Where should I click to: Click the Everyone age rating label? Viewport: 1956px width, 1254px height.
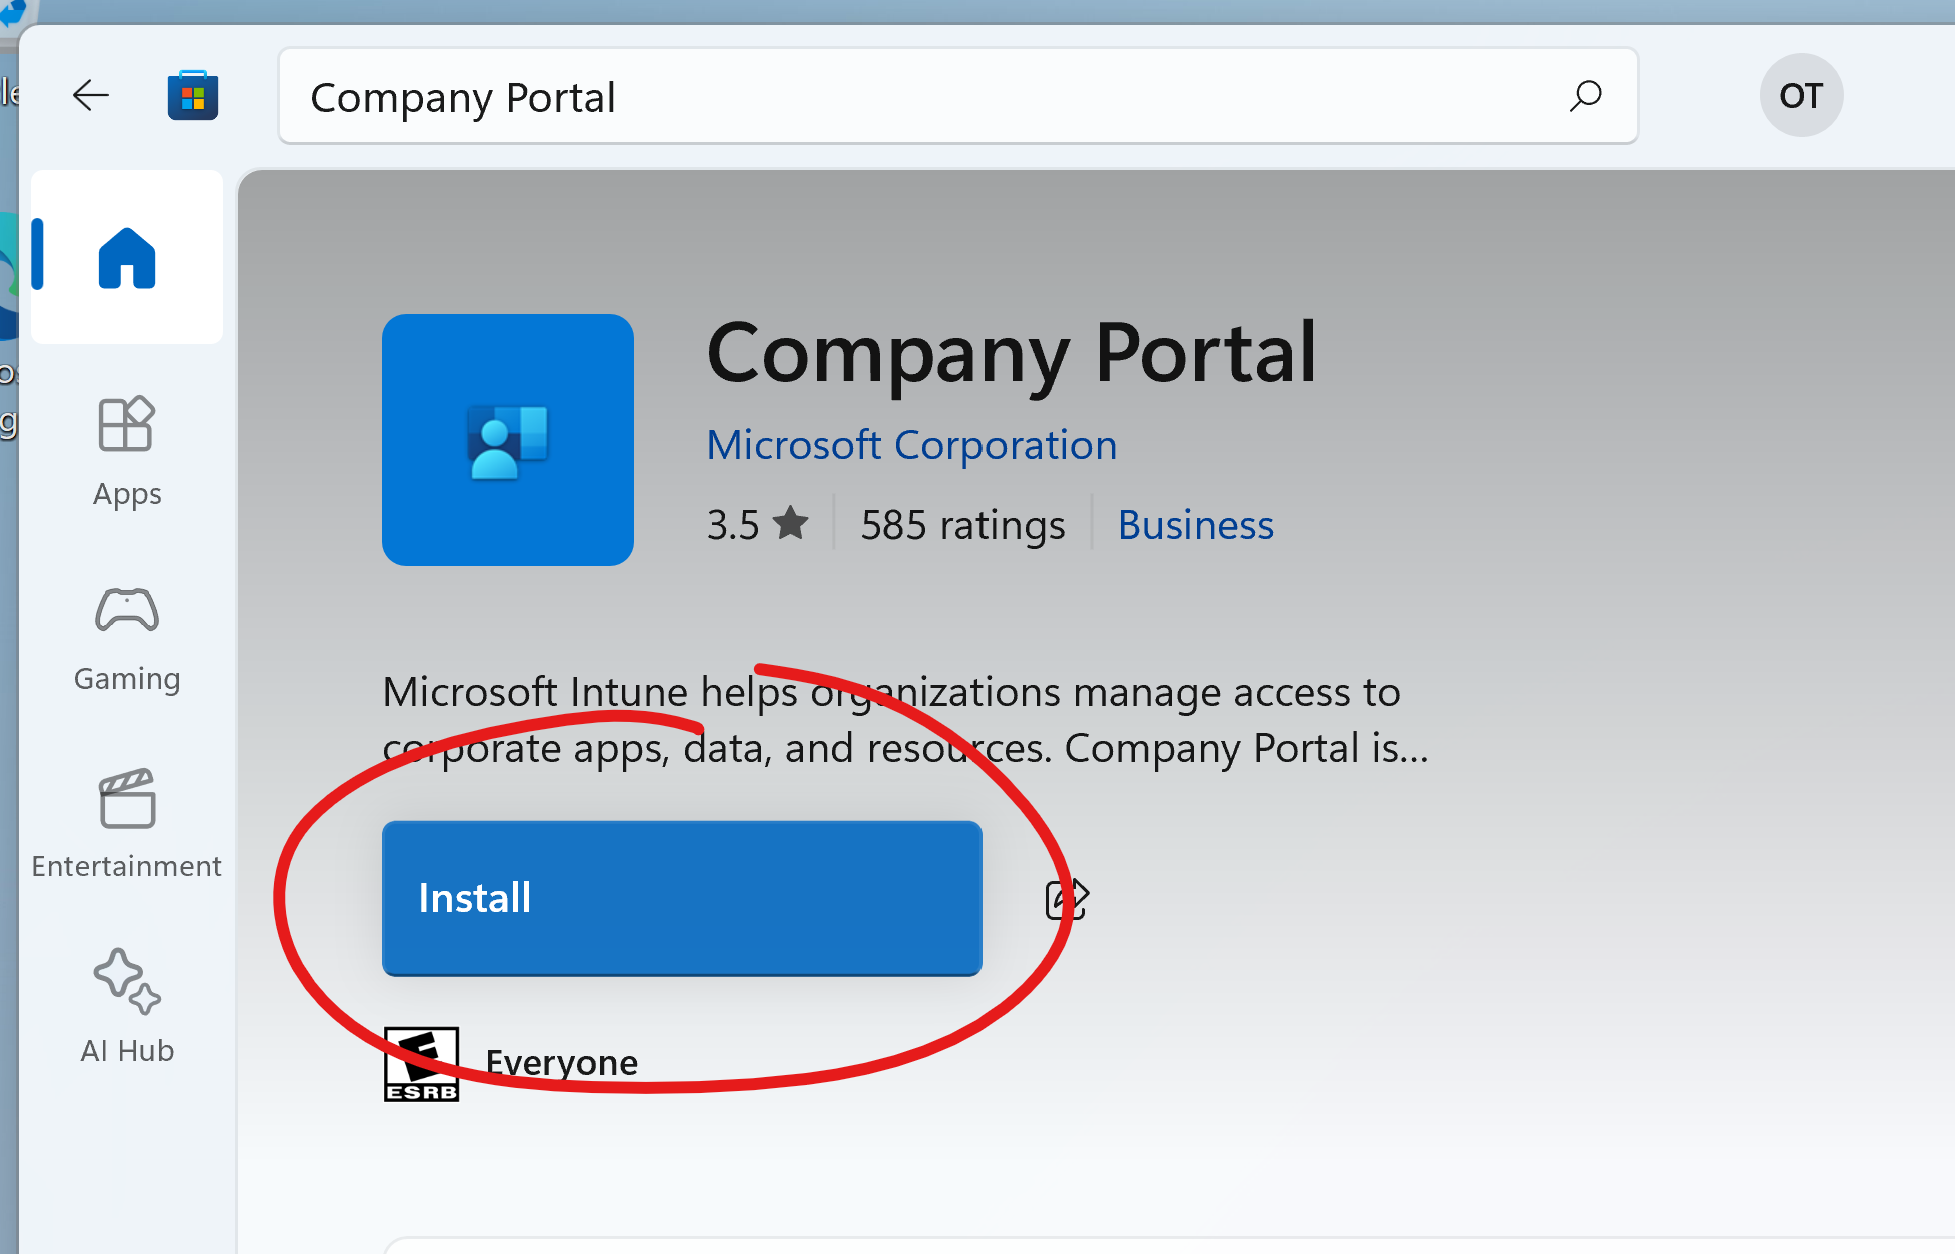tap(561, 1062)
